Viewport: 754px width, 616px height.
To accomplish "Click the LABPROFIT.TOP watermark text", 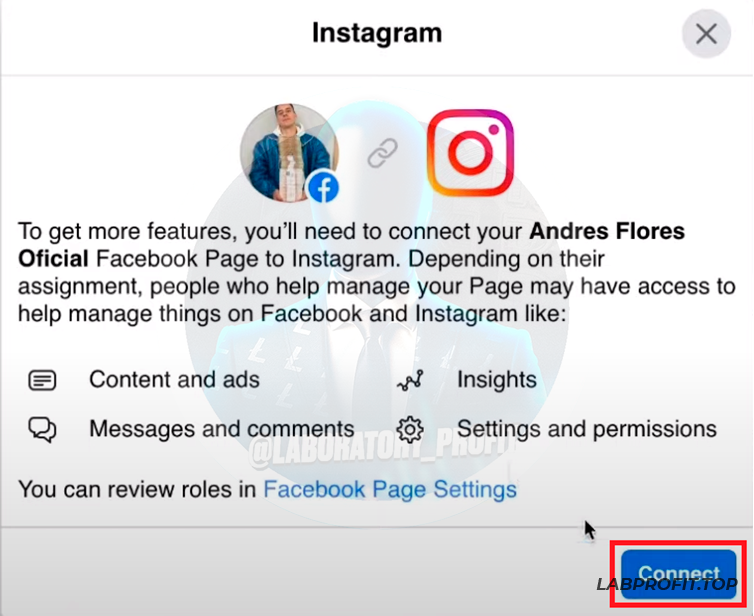I will pos(666,584).
